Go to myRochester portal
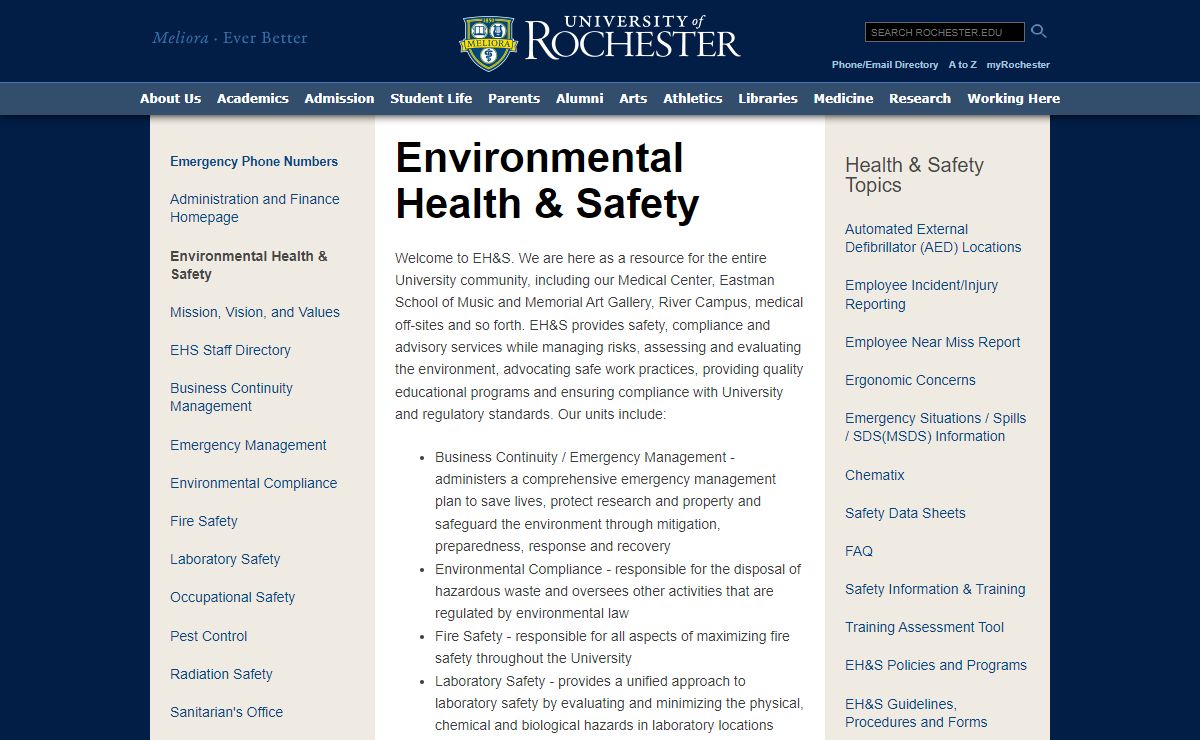Image resolution: width=1200 pixels, height=740 pixels. click(1018, 65)
